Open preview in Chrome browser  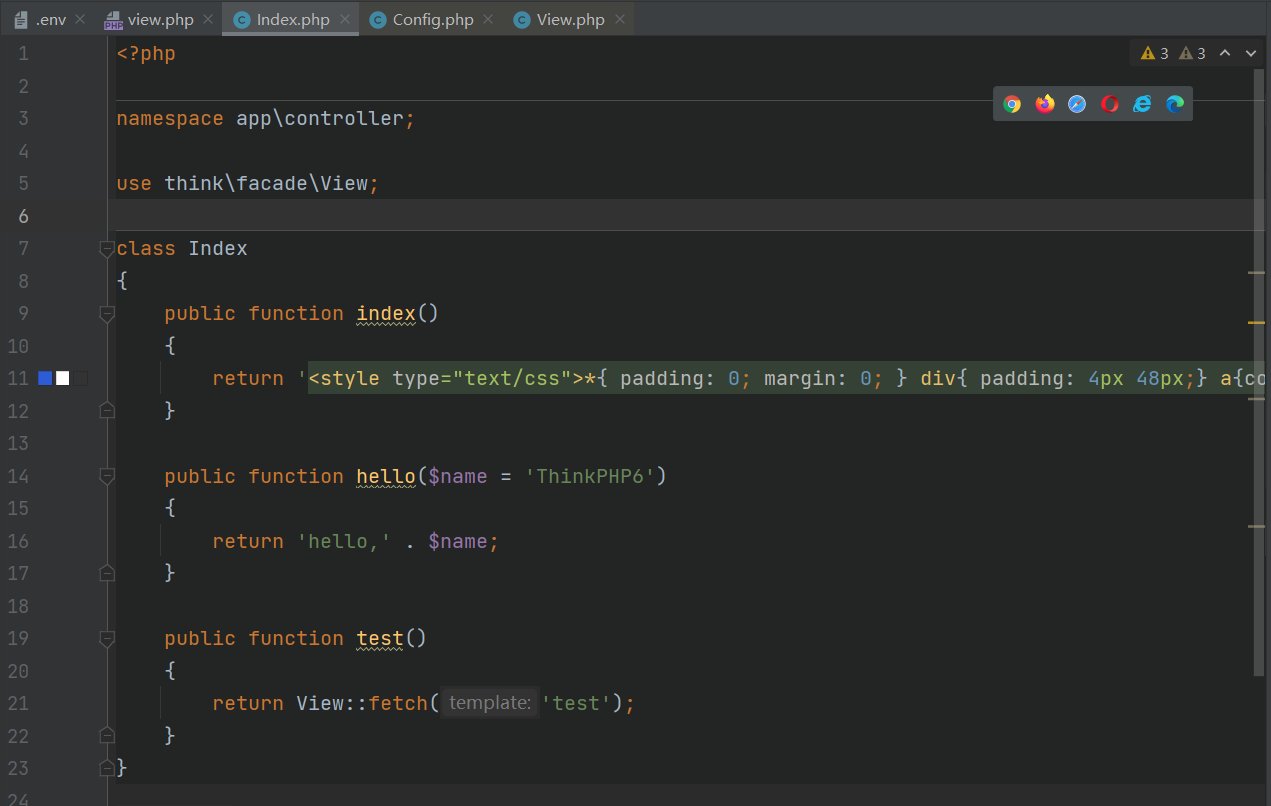click(x=1012, y=104)
